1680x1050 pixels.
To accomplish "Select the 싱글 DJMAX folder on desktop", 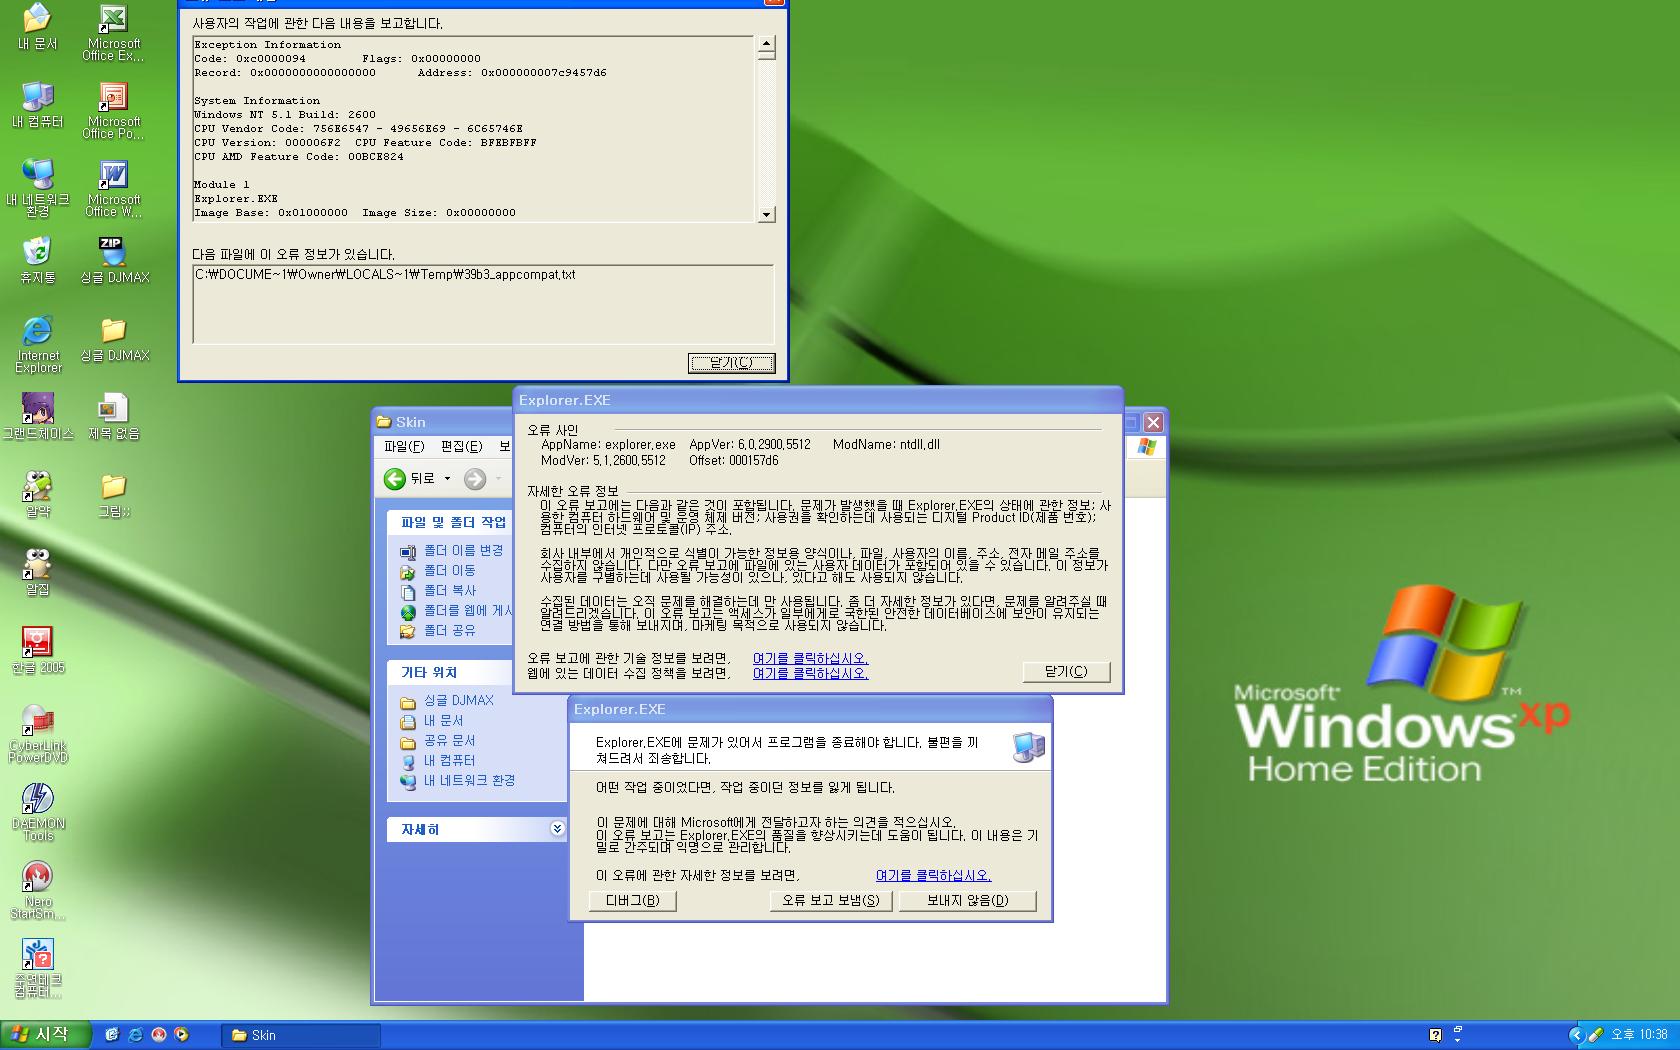I will [x=113, y=339].
